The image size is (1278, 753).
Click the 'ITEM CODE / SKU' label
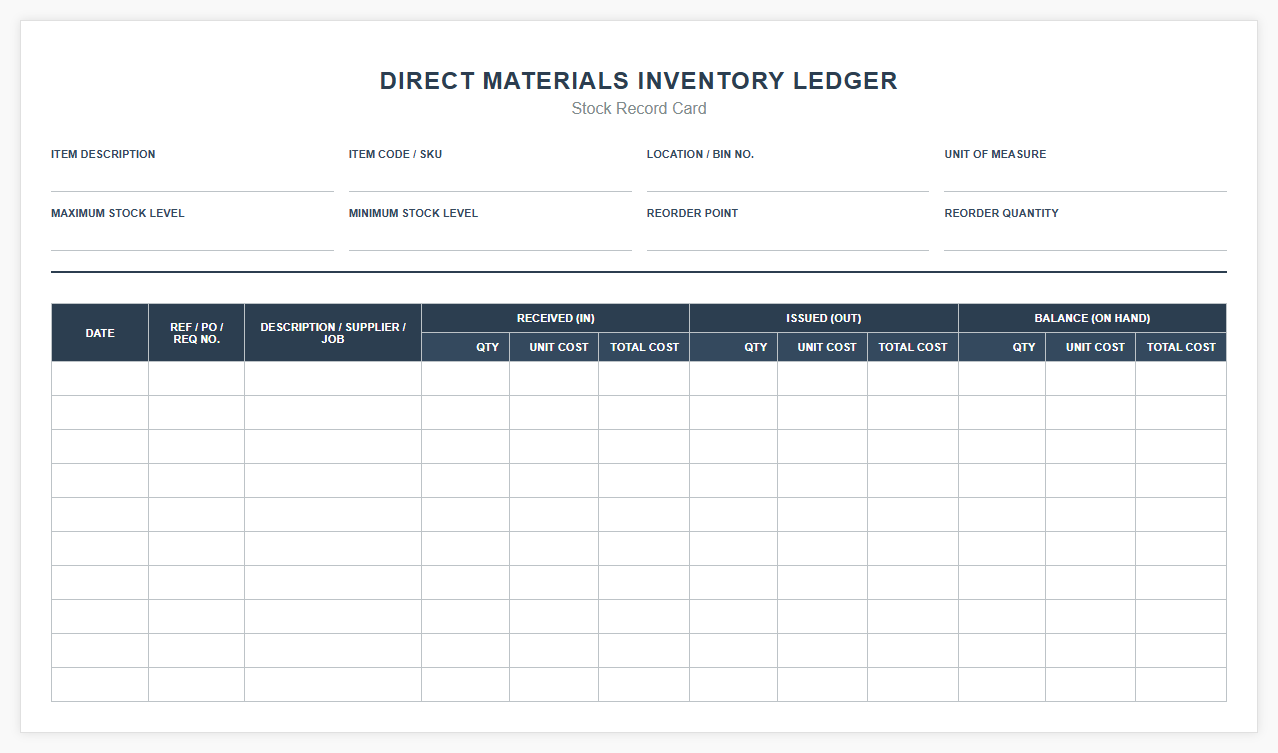pyautogui.click(x=395, y=154)
